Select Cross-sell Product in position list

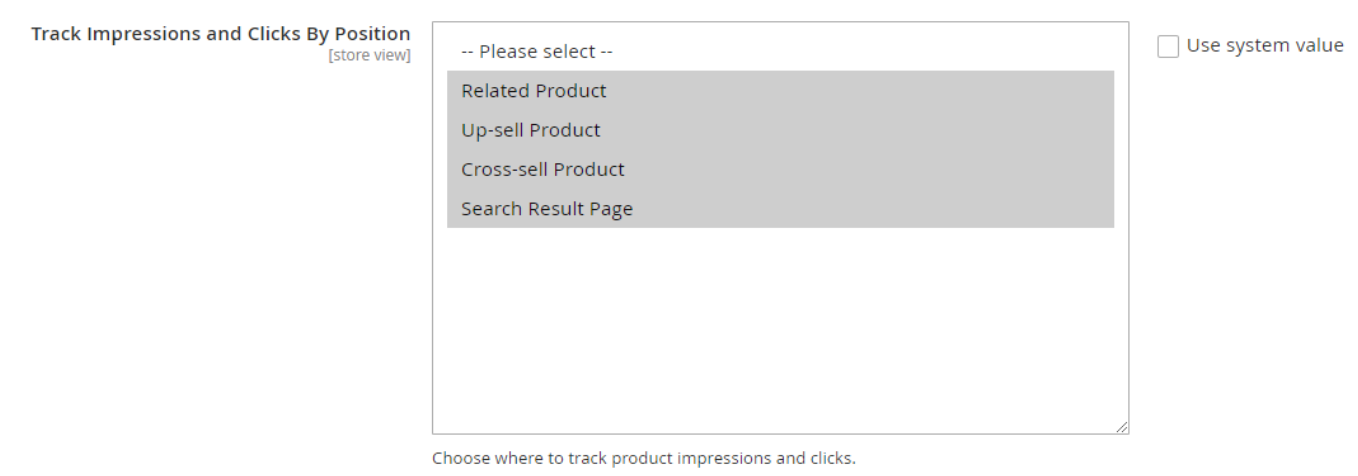(x=543, y=169)
